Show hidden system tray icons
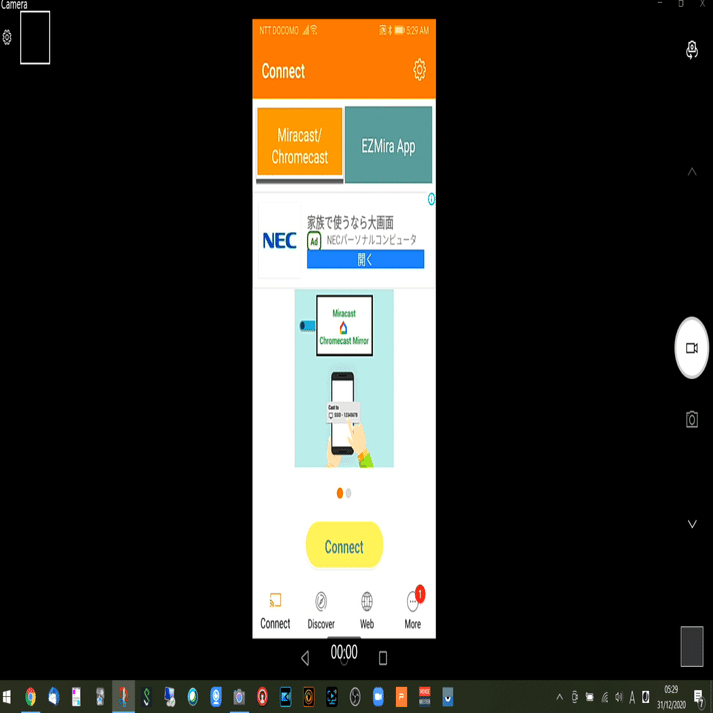This screenshot has width=713, height=713. [559, 697]
